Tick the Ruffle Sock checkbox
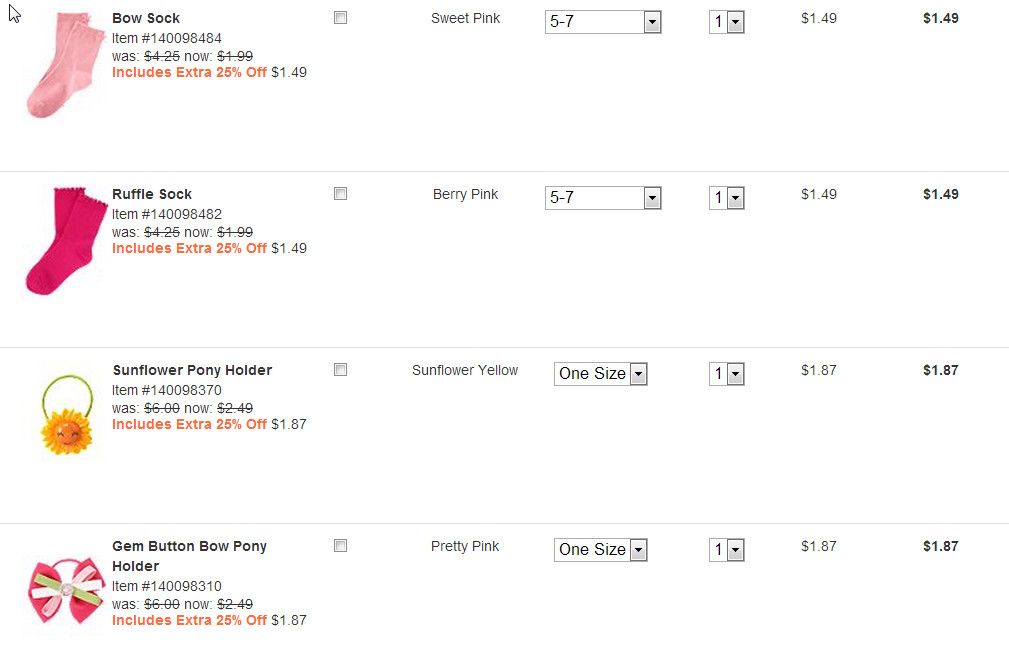Screen dimensions: 1009x648 tap(340, 194)
